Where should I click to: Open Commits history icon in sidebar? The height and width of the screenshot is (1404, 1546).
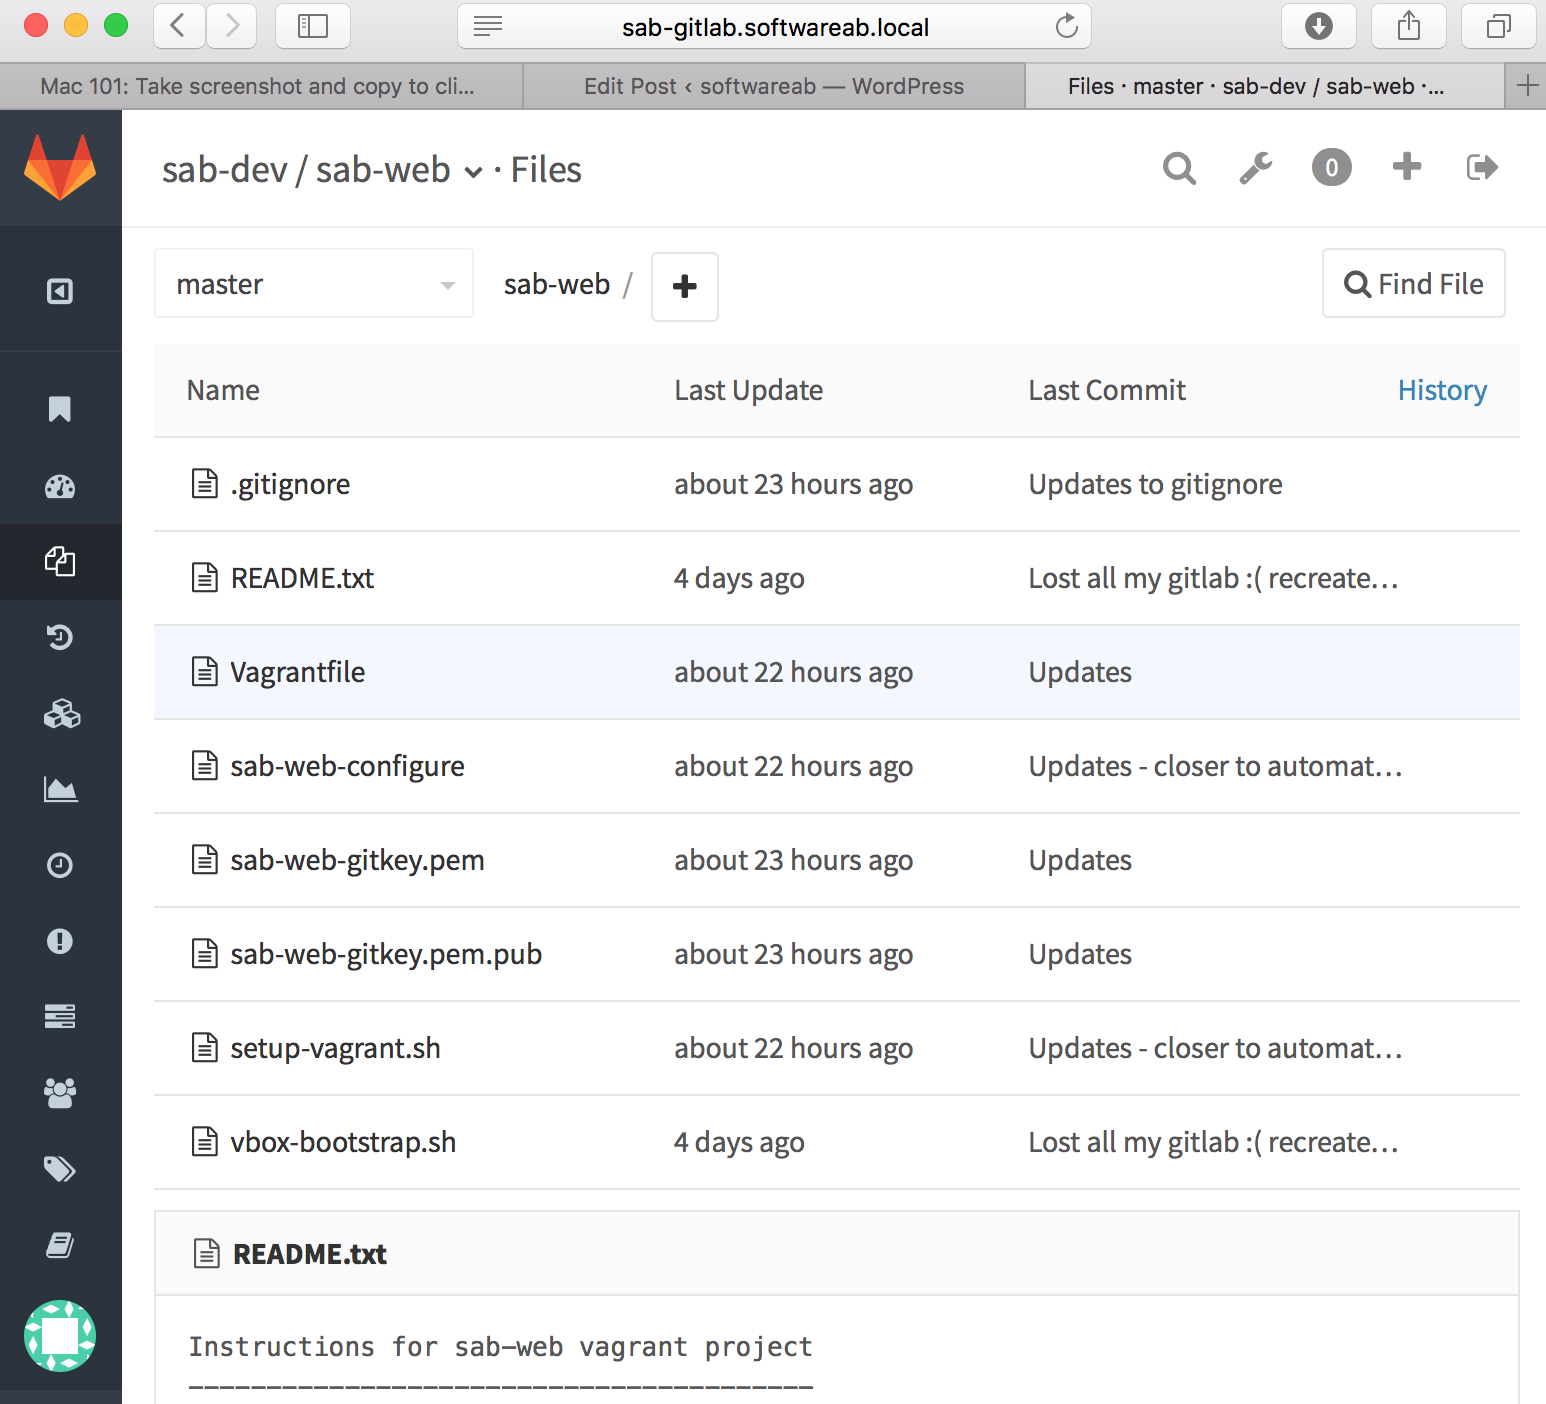click(x=60, y=637)
